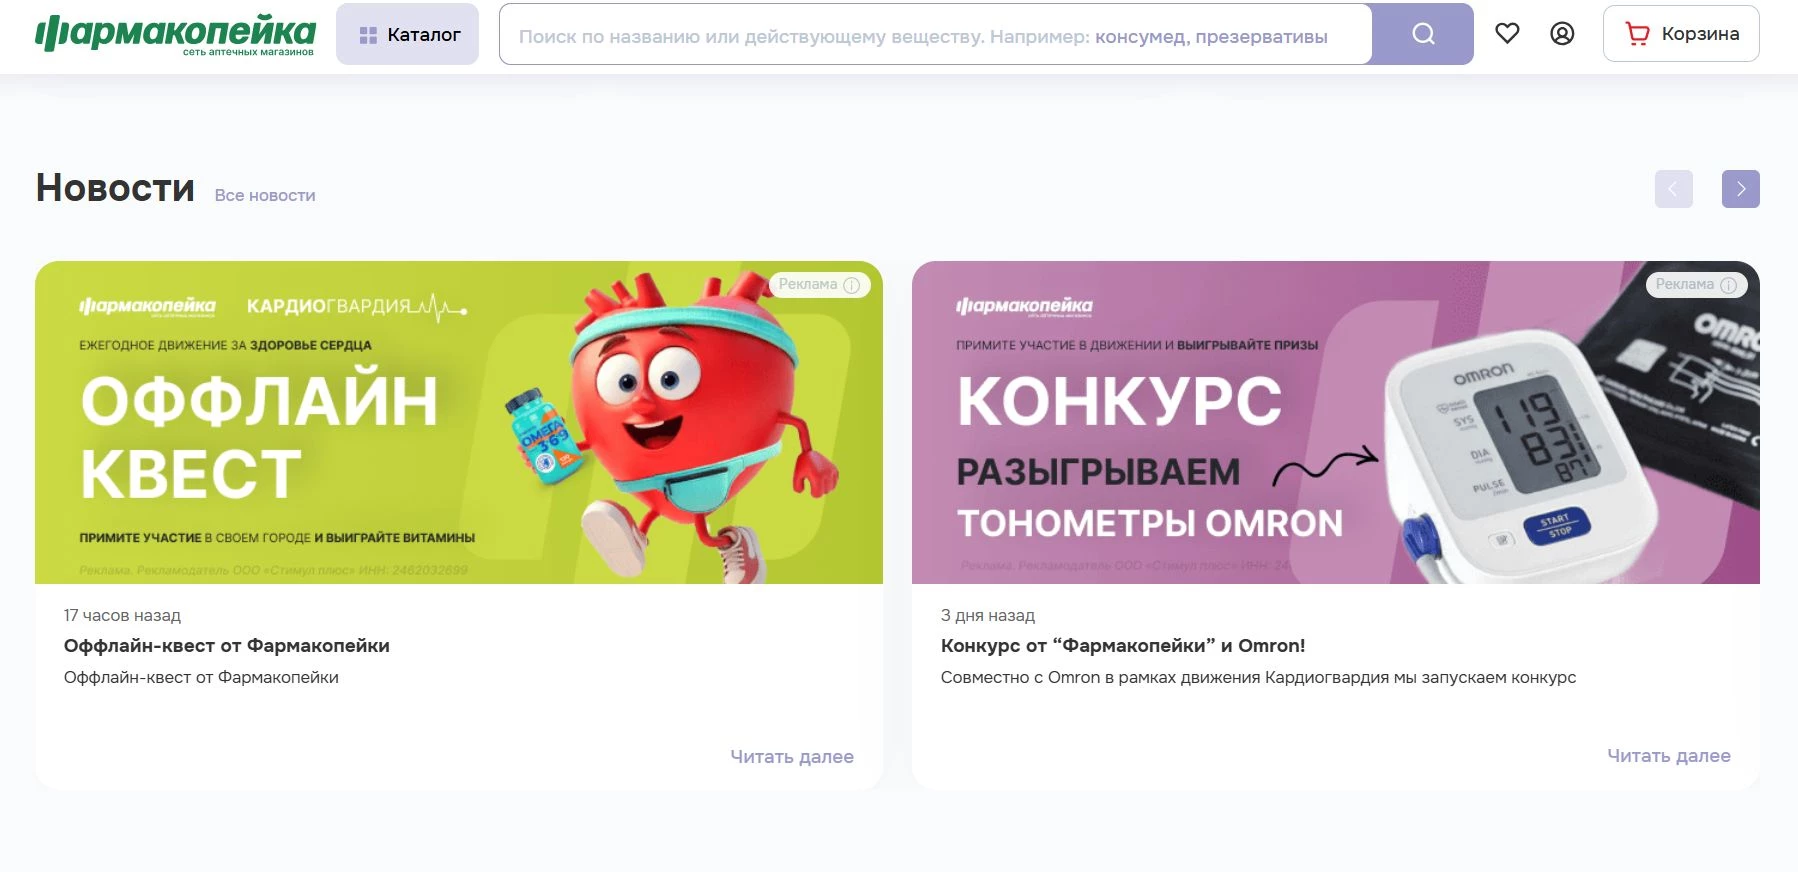
Task: Open the Оффлайн квест banner image
Action: pos(459,422)
